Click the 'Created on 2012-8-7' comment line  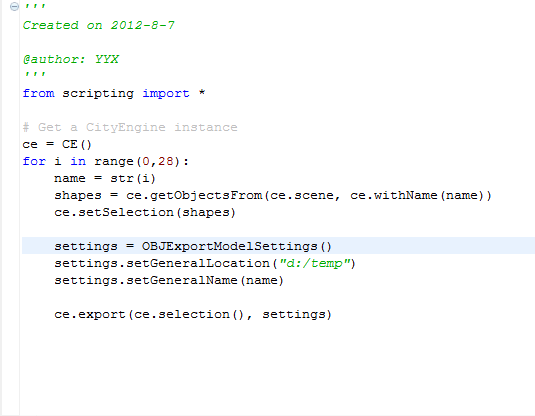point(98,25)
